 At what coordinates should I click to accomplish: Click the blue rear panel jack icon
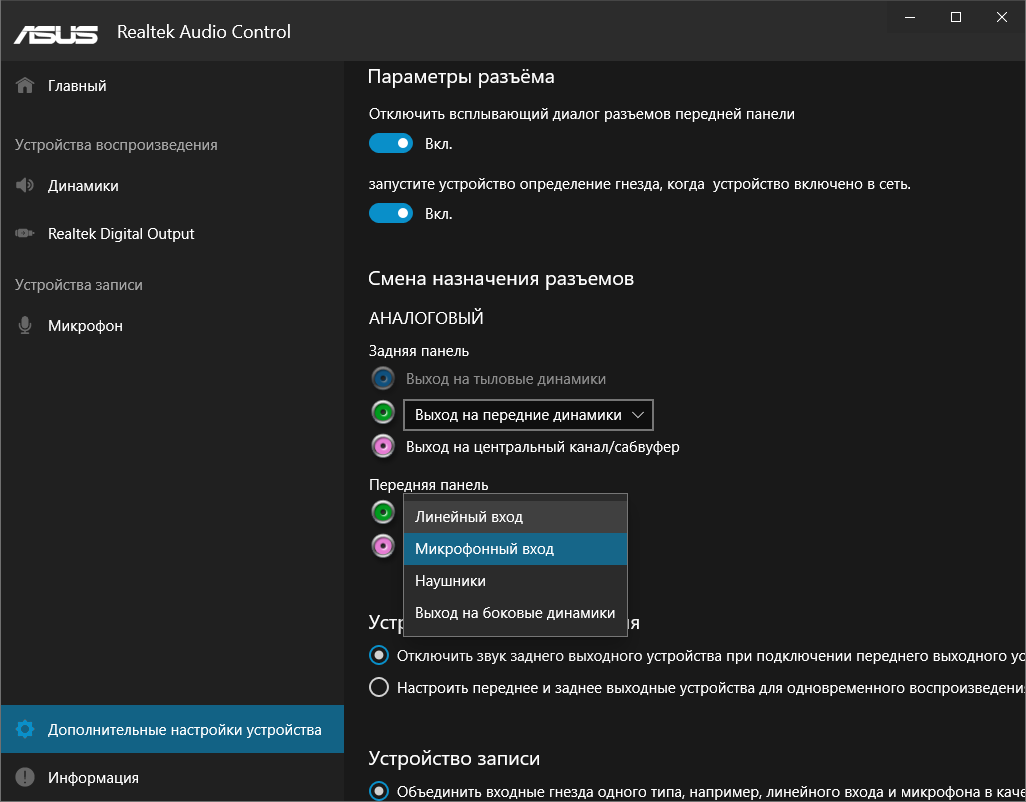point(383,379)
